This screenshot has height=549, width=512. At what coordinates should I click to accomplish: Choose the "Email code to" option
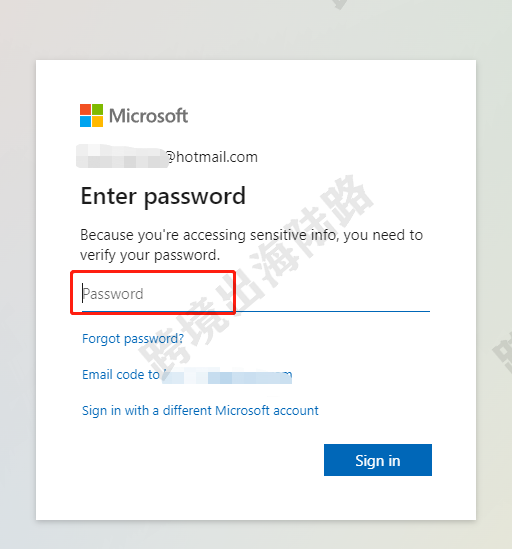(x=121, y=375)
